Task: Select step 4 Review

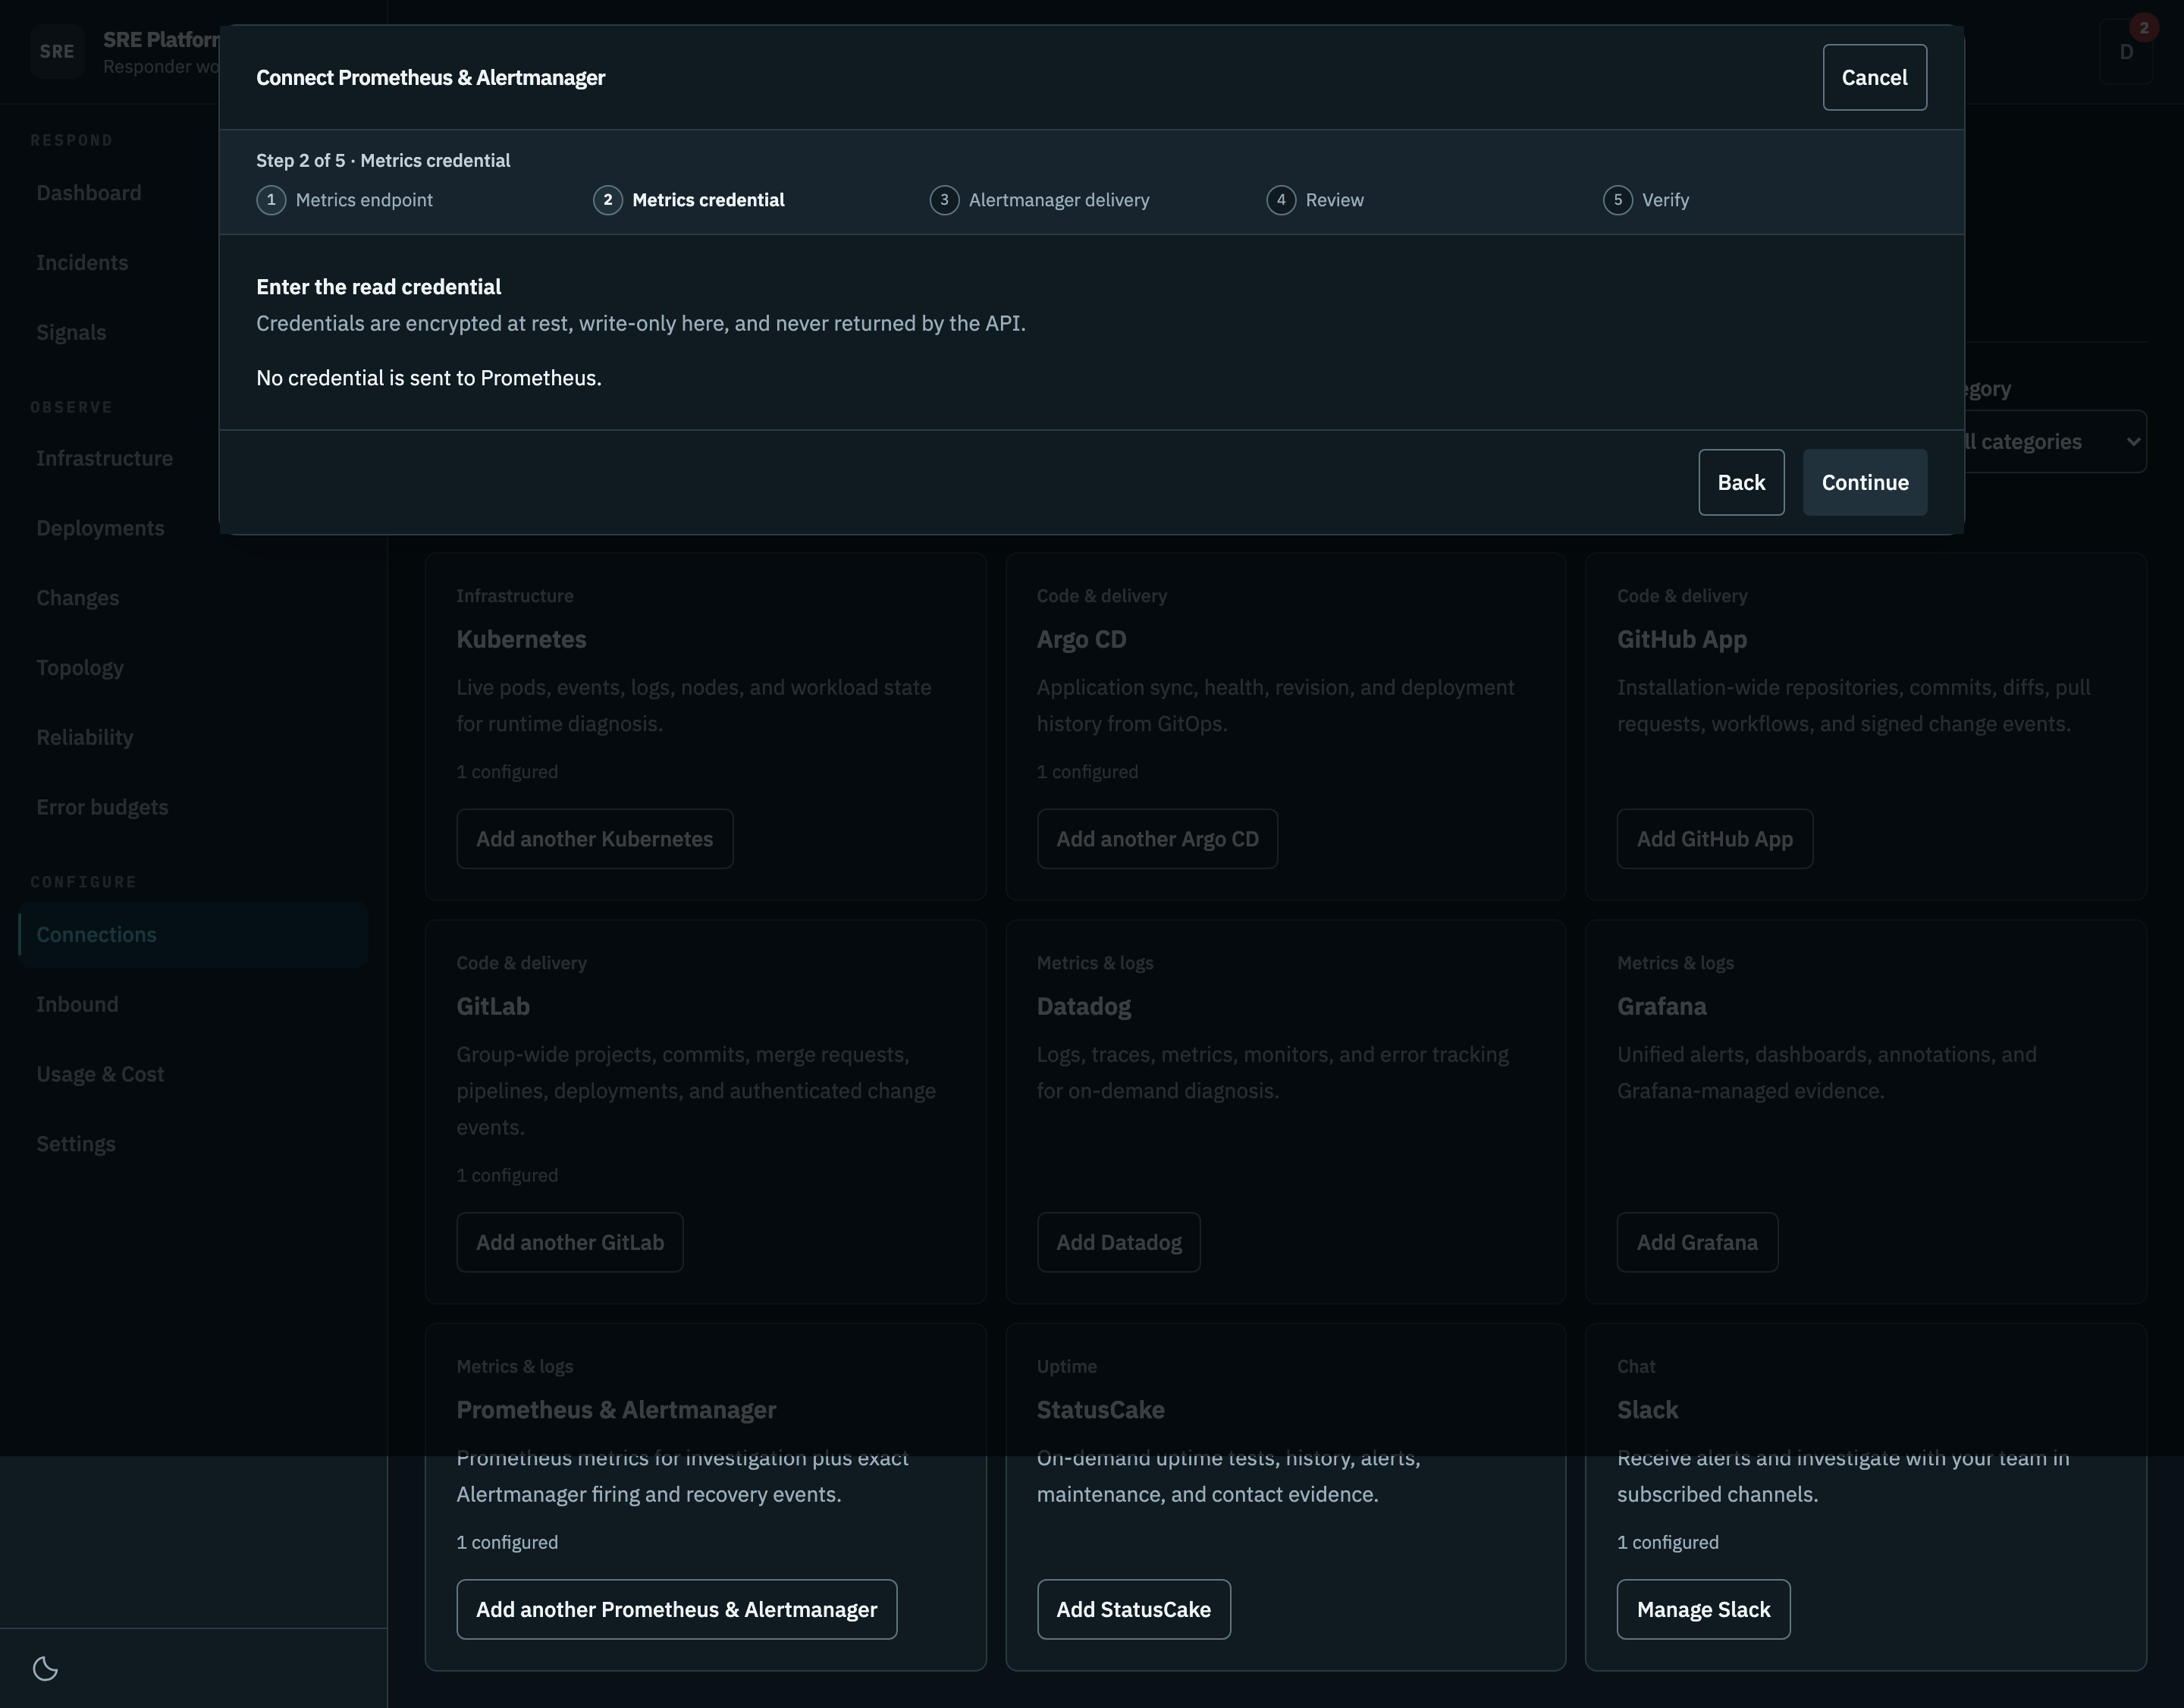Action: (x=1315, y=200)
